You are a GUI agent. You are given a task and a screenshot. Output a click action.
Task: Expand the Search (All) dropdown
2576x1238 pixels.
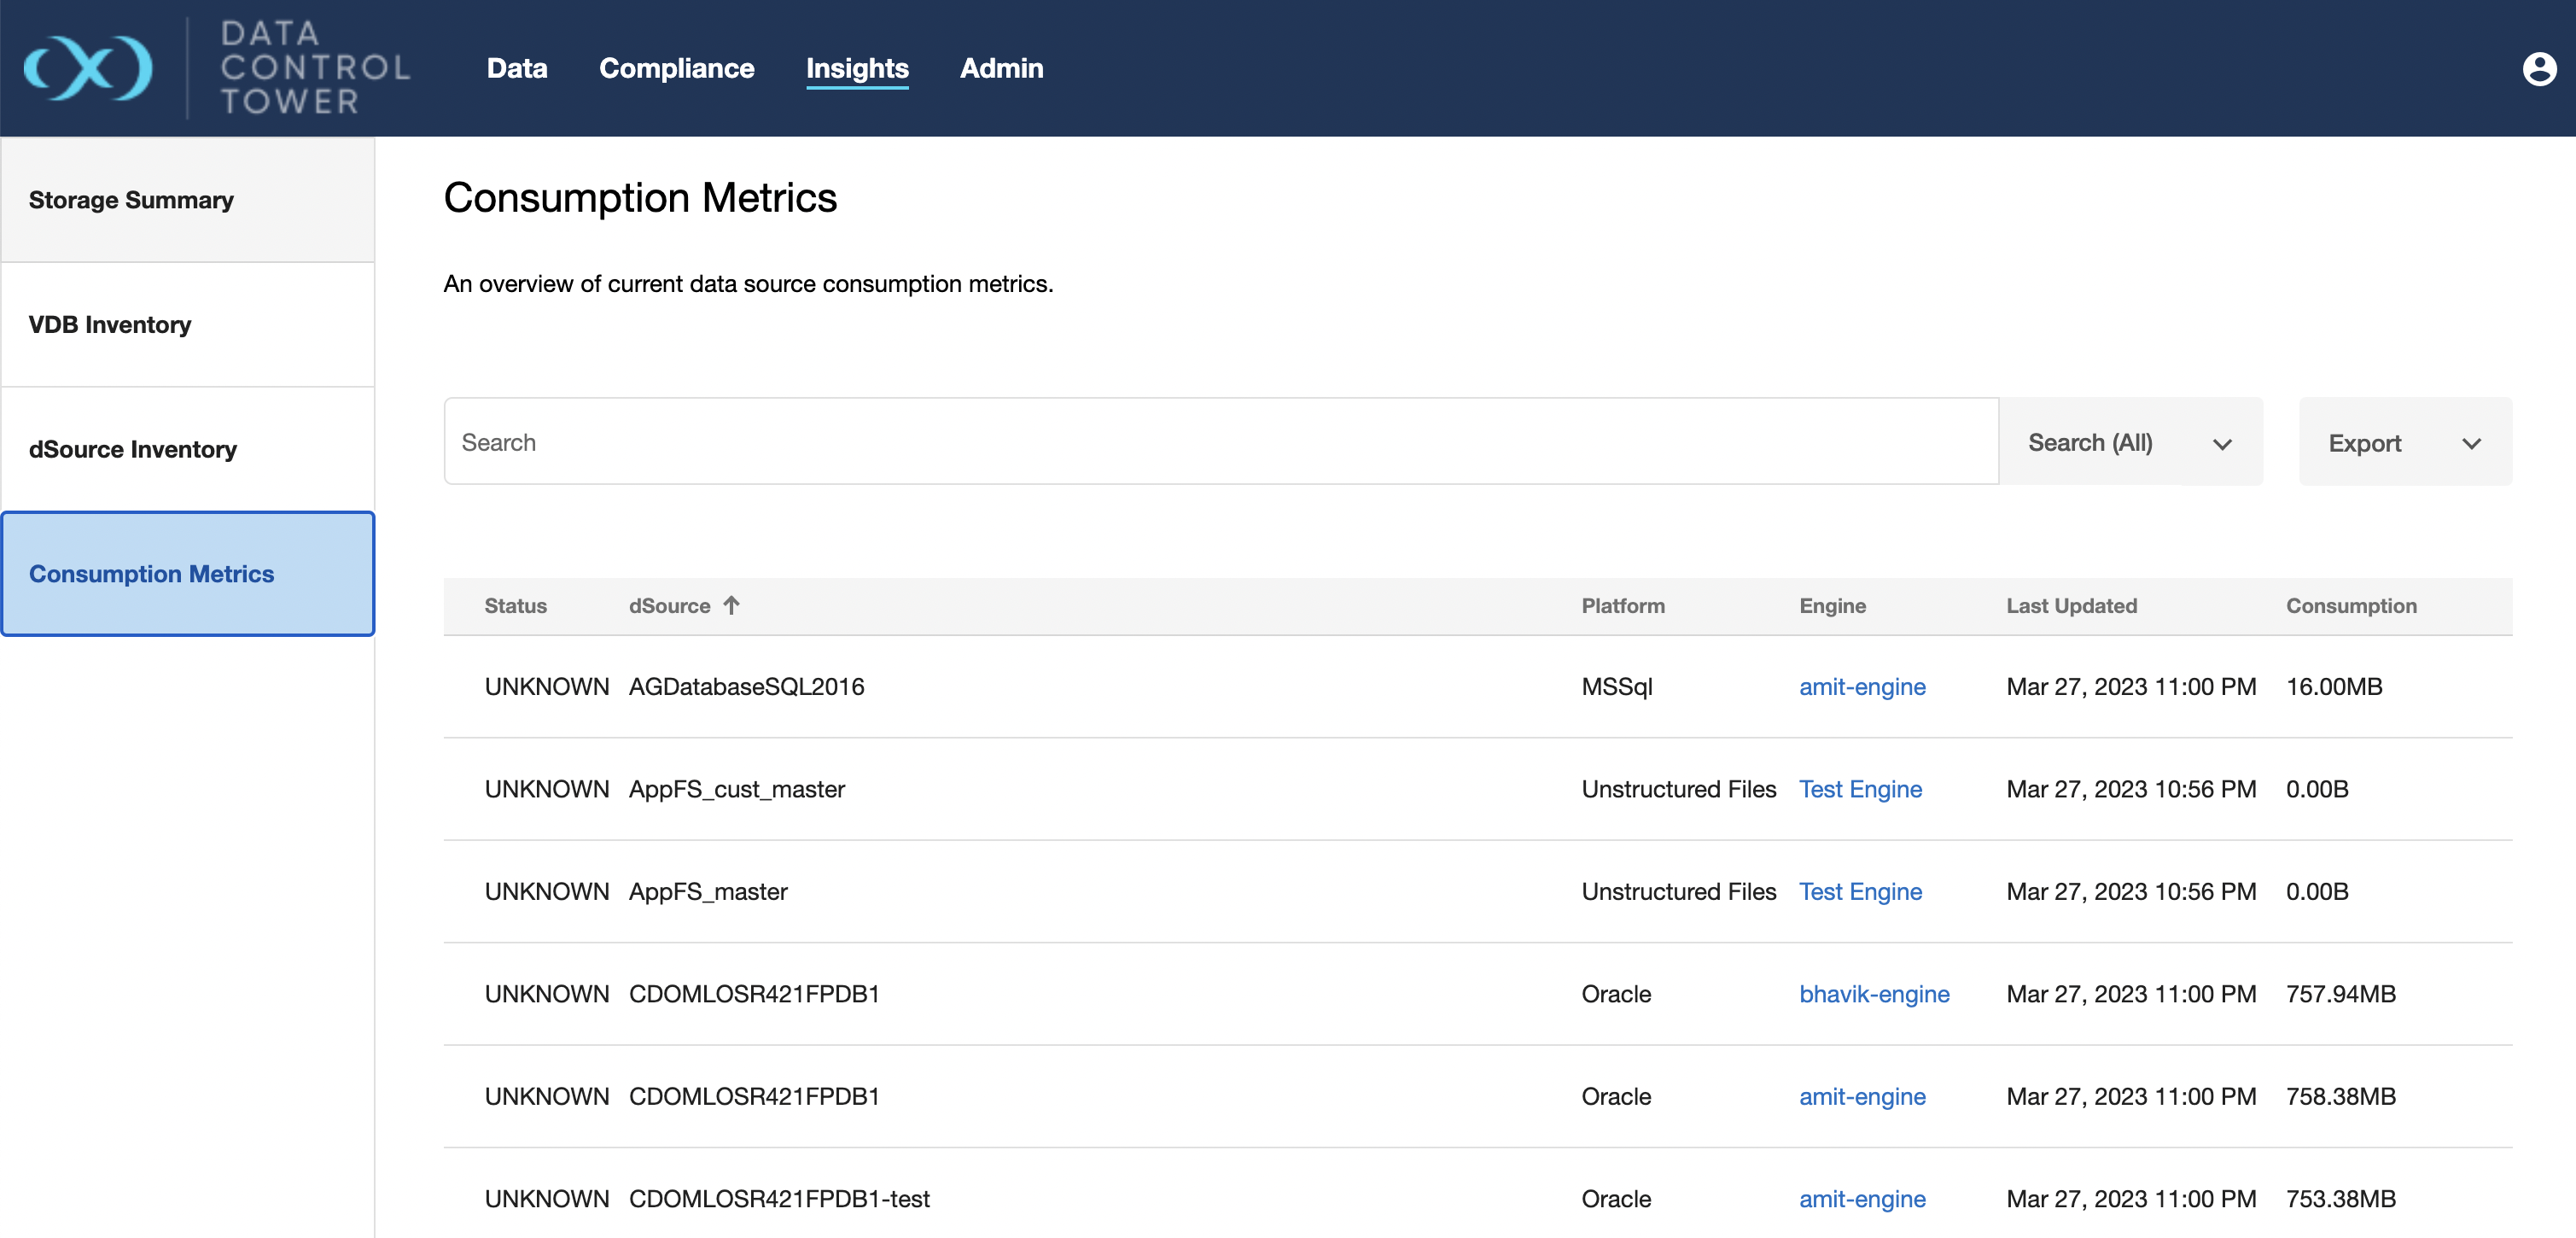coord(2130,442)
